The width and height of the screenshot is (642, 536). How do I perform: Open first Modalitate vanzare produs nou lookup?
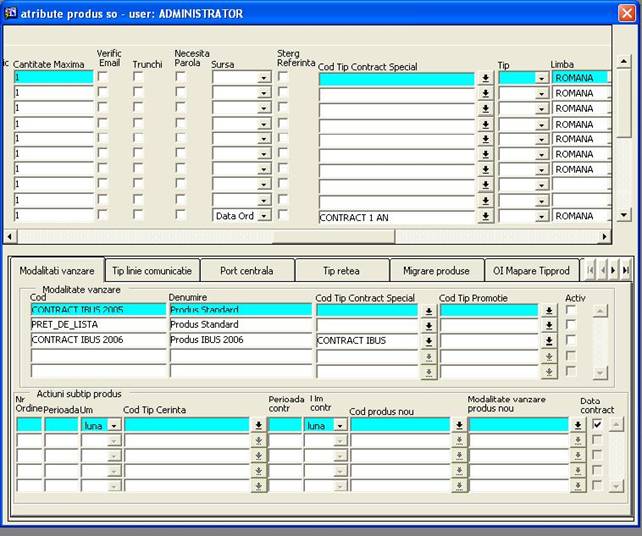[x=578, y=425]
